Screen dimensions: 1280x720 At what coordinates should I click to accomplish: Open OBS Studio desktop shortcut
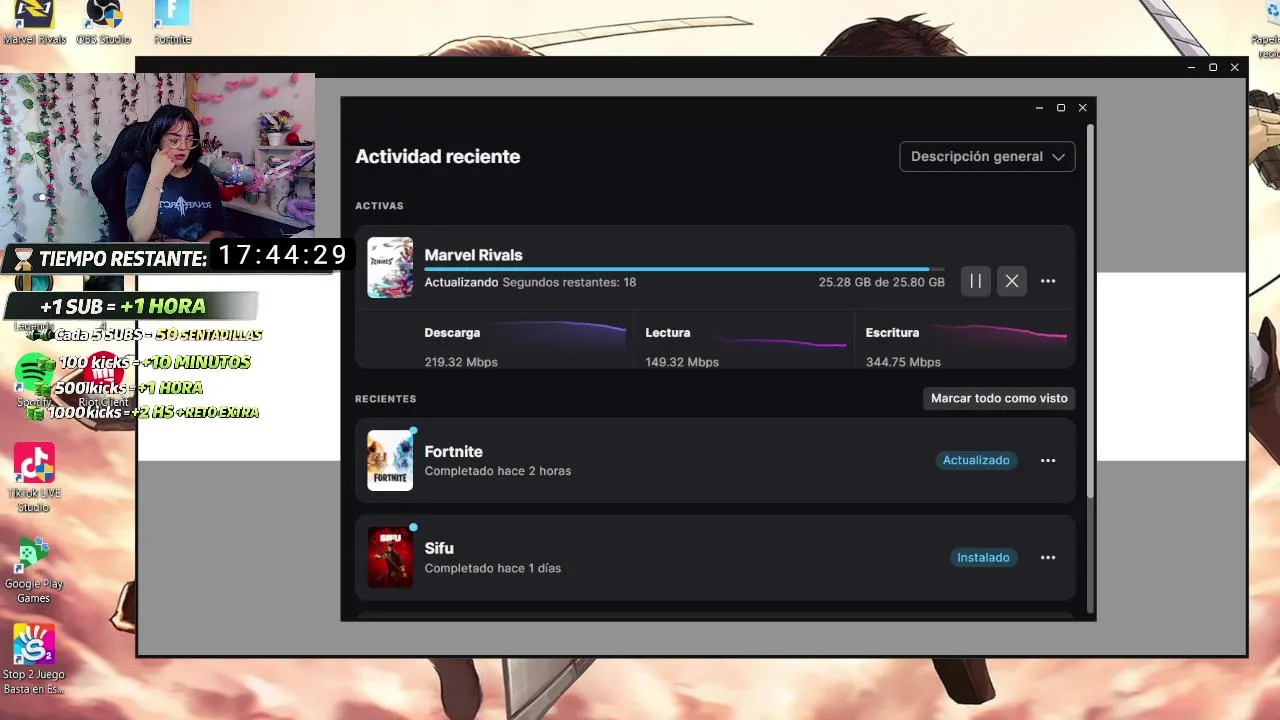pyautogui.click(x=103, y=23)
